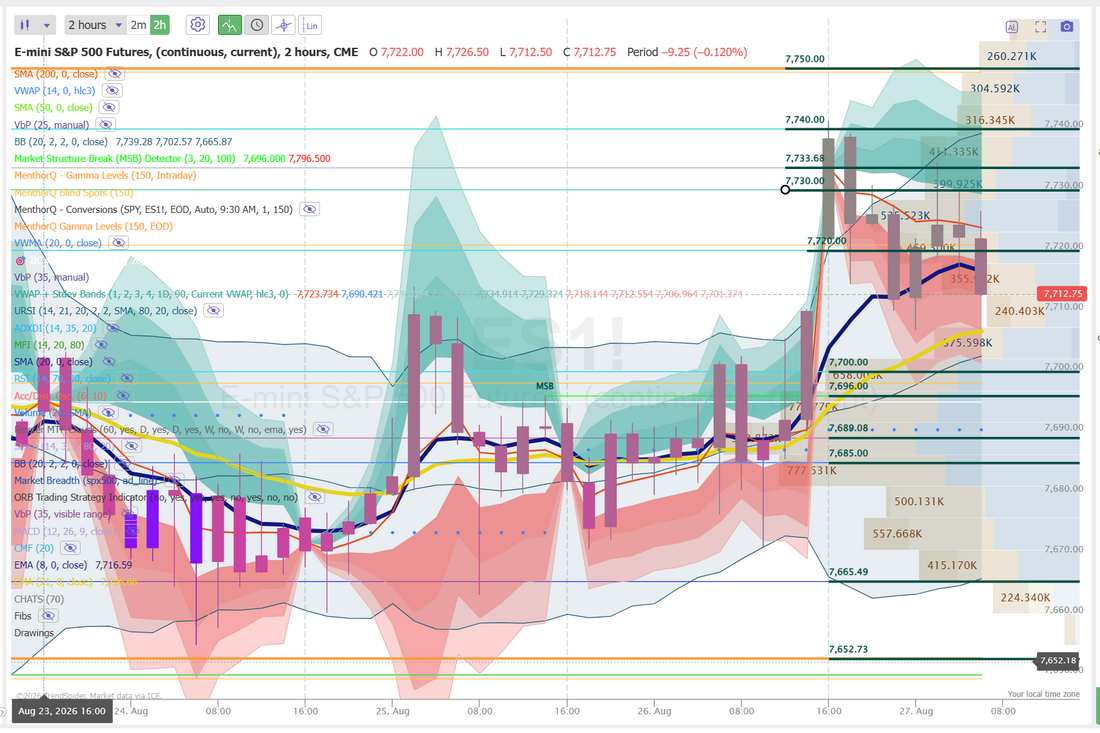Toggle visibility of VWAP (14, 0, hlc3)

pos(112,90)
